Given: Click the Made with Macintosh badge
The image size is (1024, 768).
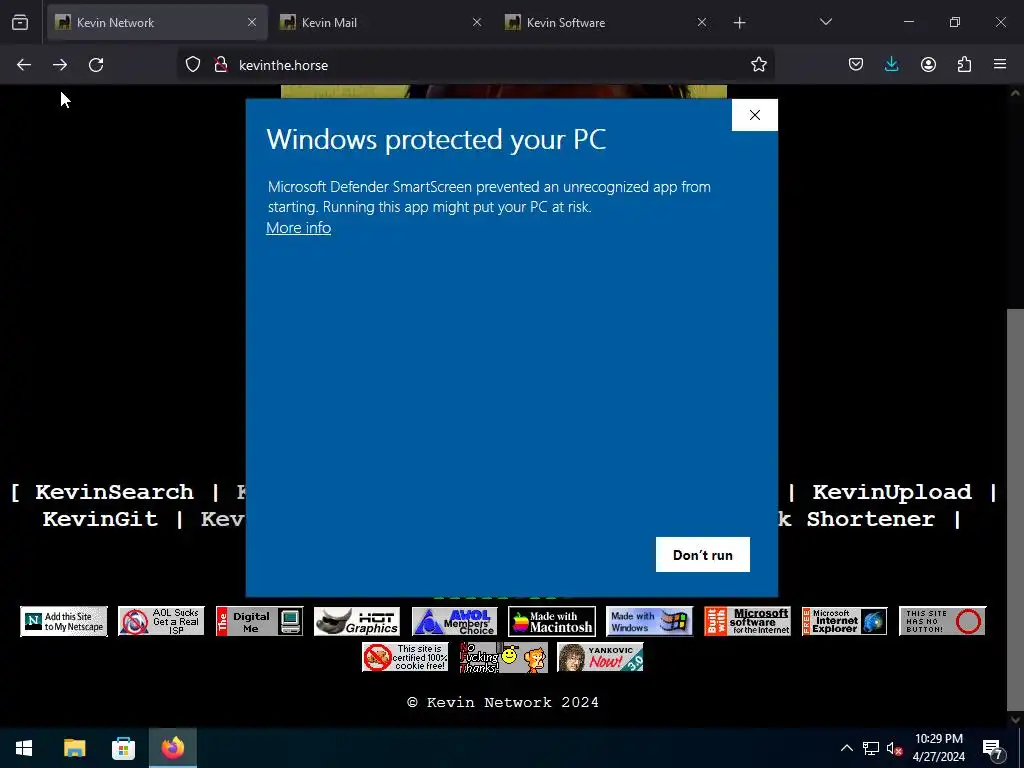Looking at the screenshot, I should pyautogui.click(x=552, y=621).
